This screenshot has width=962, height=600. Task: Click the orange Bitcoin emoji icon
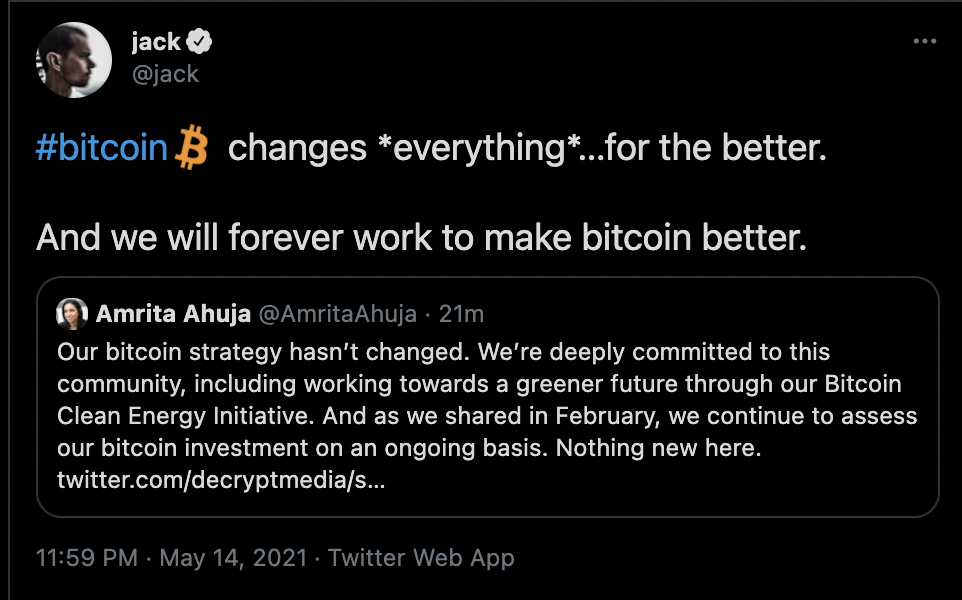(190, 149)
